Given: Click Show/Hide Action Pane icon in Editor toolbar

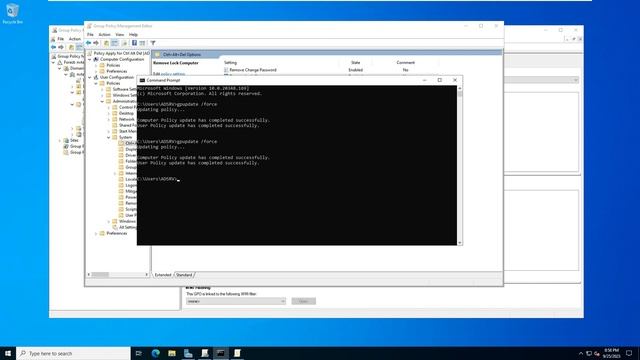Looking at the screenshot, I should coord(142,43).
